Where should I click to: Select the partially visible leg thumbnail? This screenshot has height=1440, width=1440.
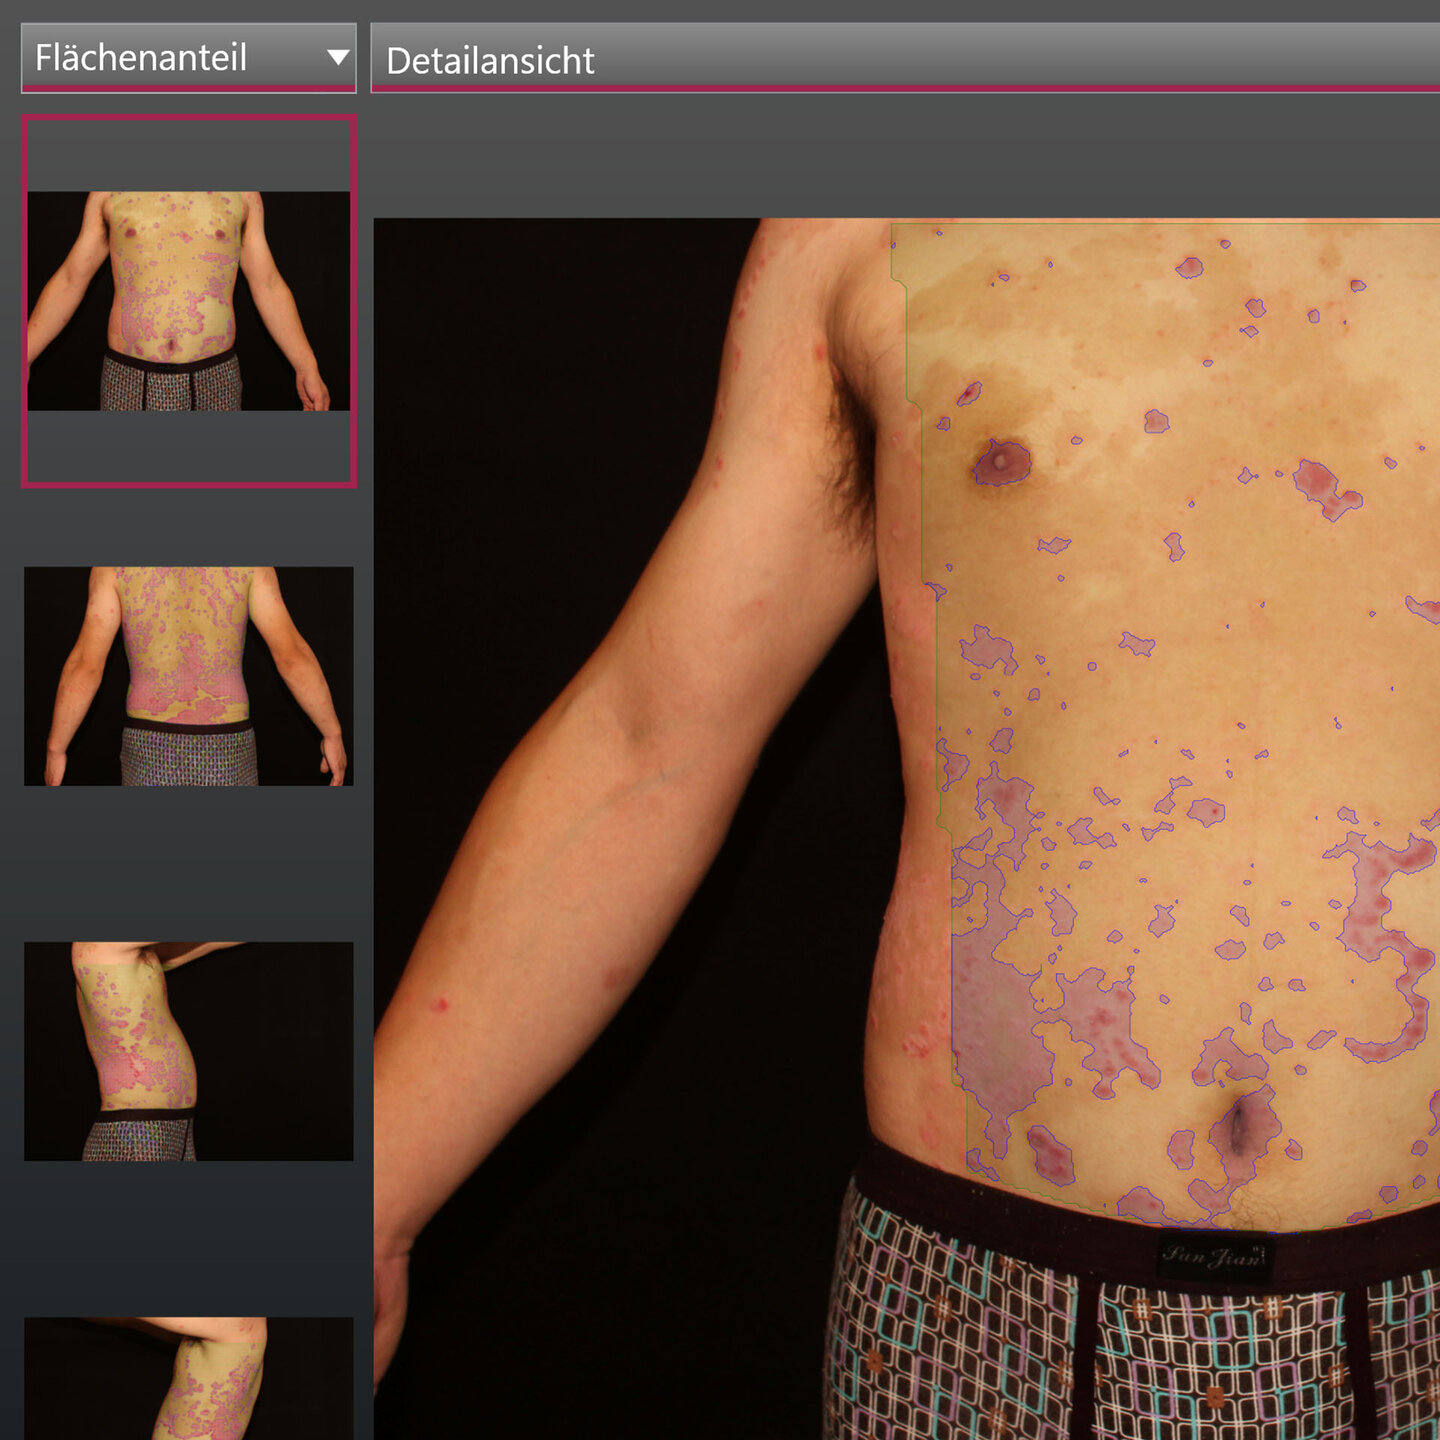[x=189, y=1378]
